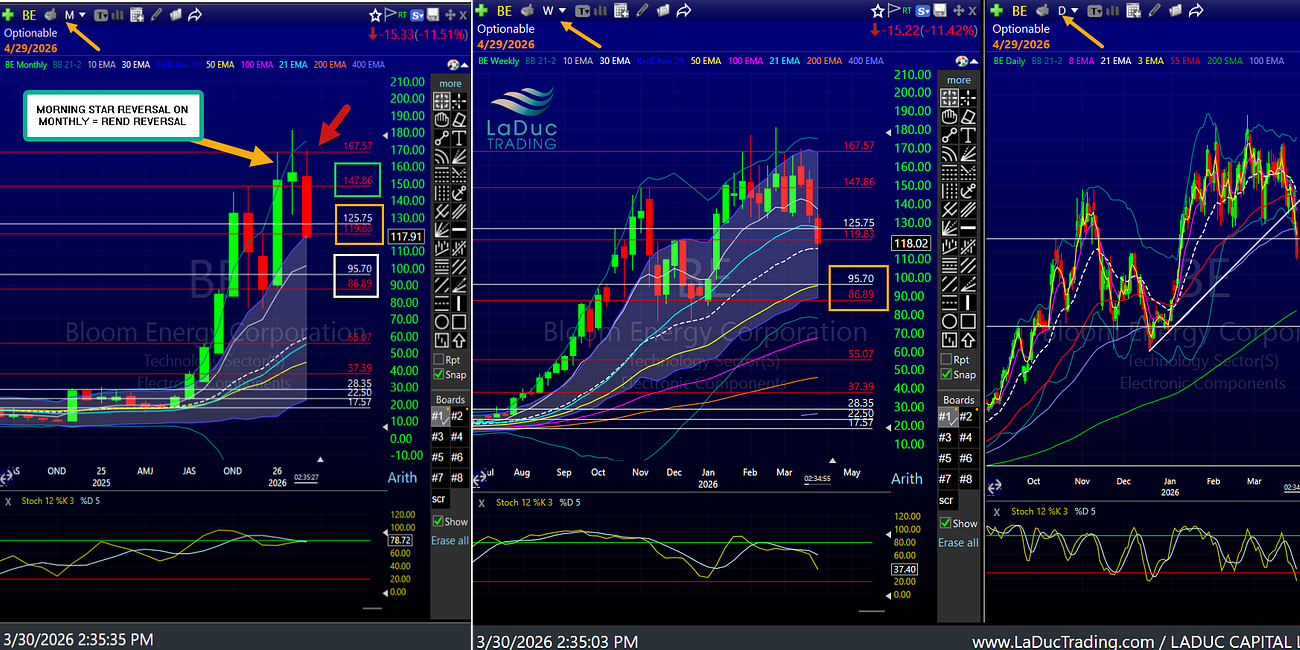Select the square drawing tool in Monthly palette
The width and height of the screenshot is (1300, 650).
tap(459, 322)
